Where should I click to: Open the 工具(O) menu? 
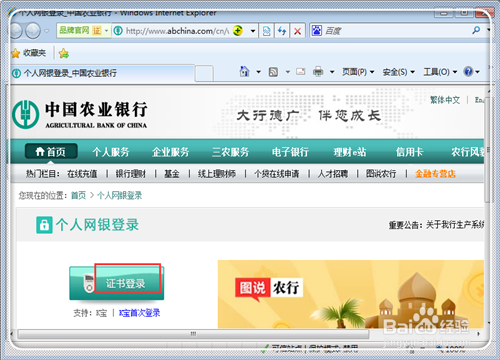440,72
